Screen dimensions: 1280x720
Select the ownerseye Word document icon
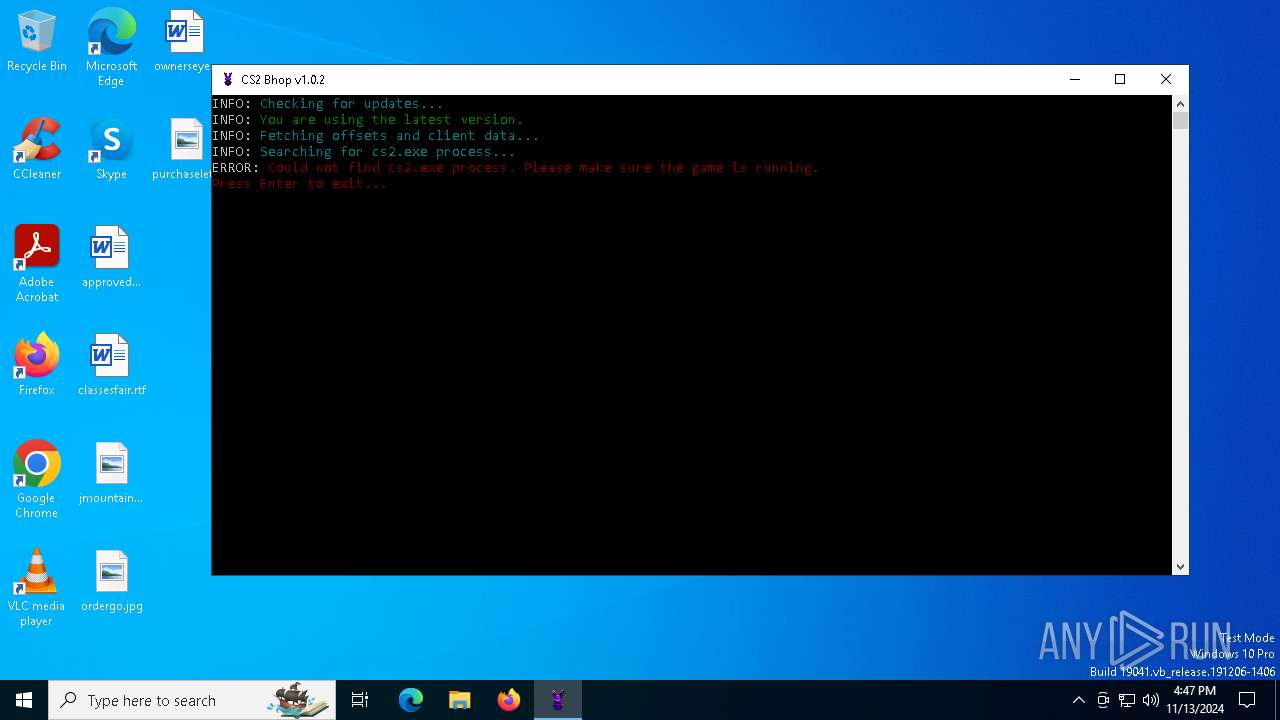(x=183, y=42)
